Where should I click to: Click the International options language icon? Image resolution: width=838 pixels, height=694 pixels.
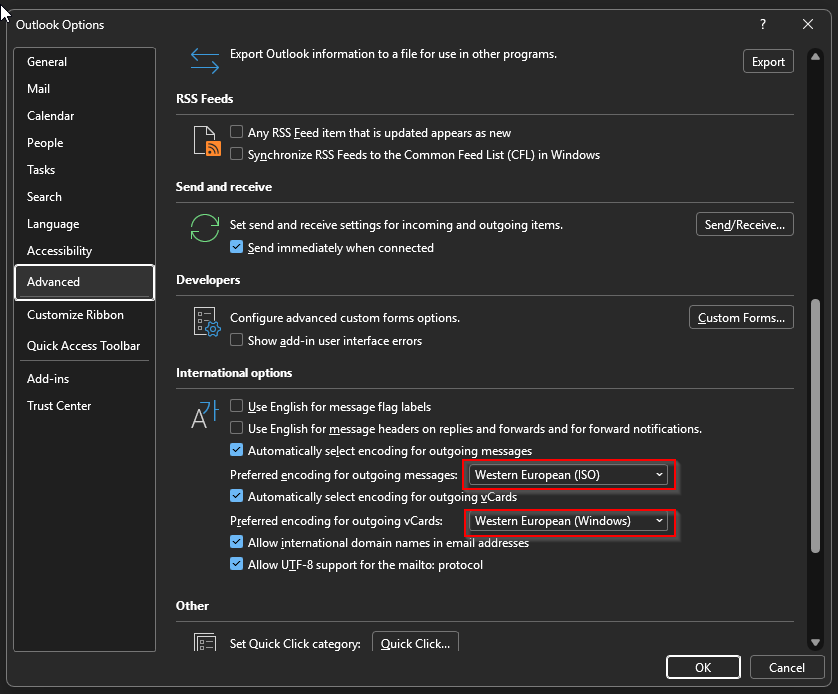coord(204,412)
